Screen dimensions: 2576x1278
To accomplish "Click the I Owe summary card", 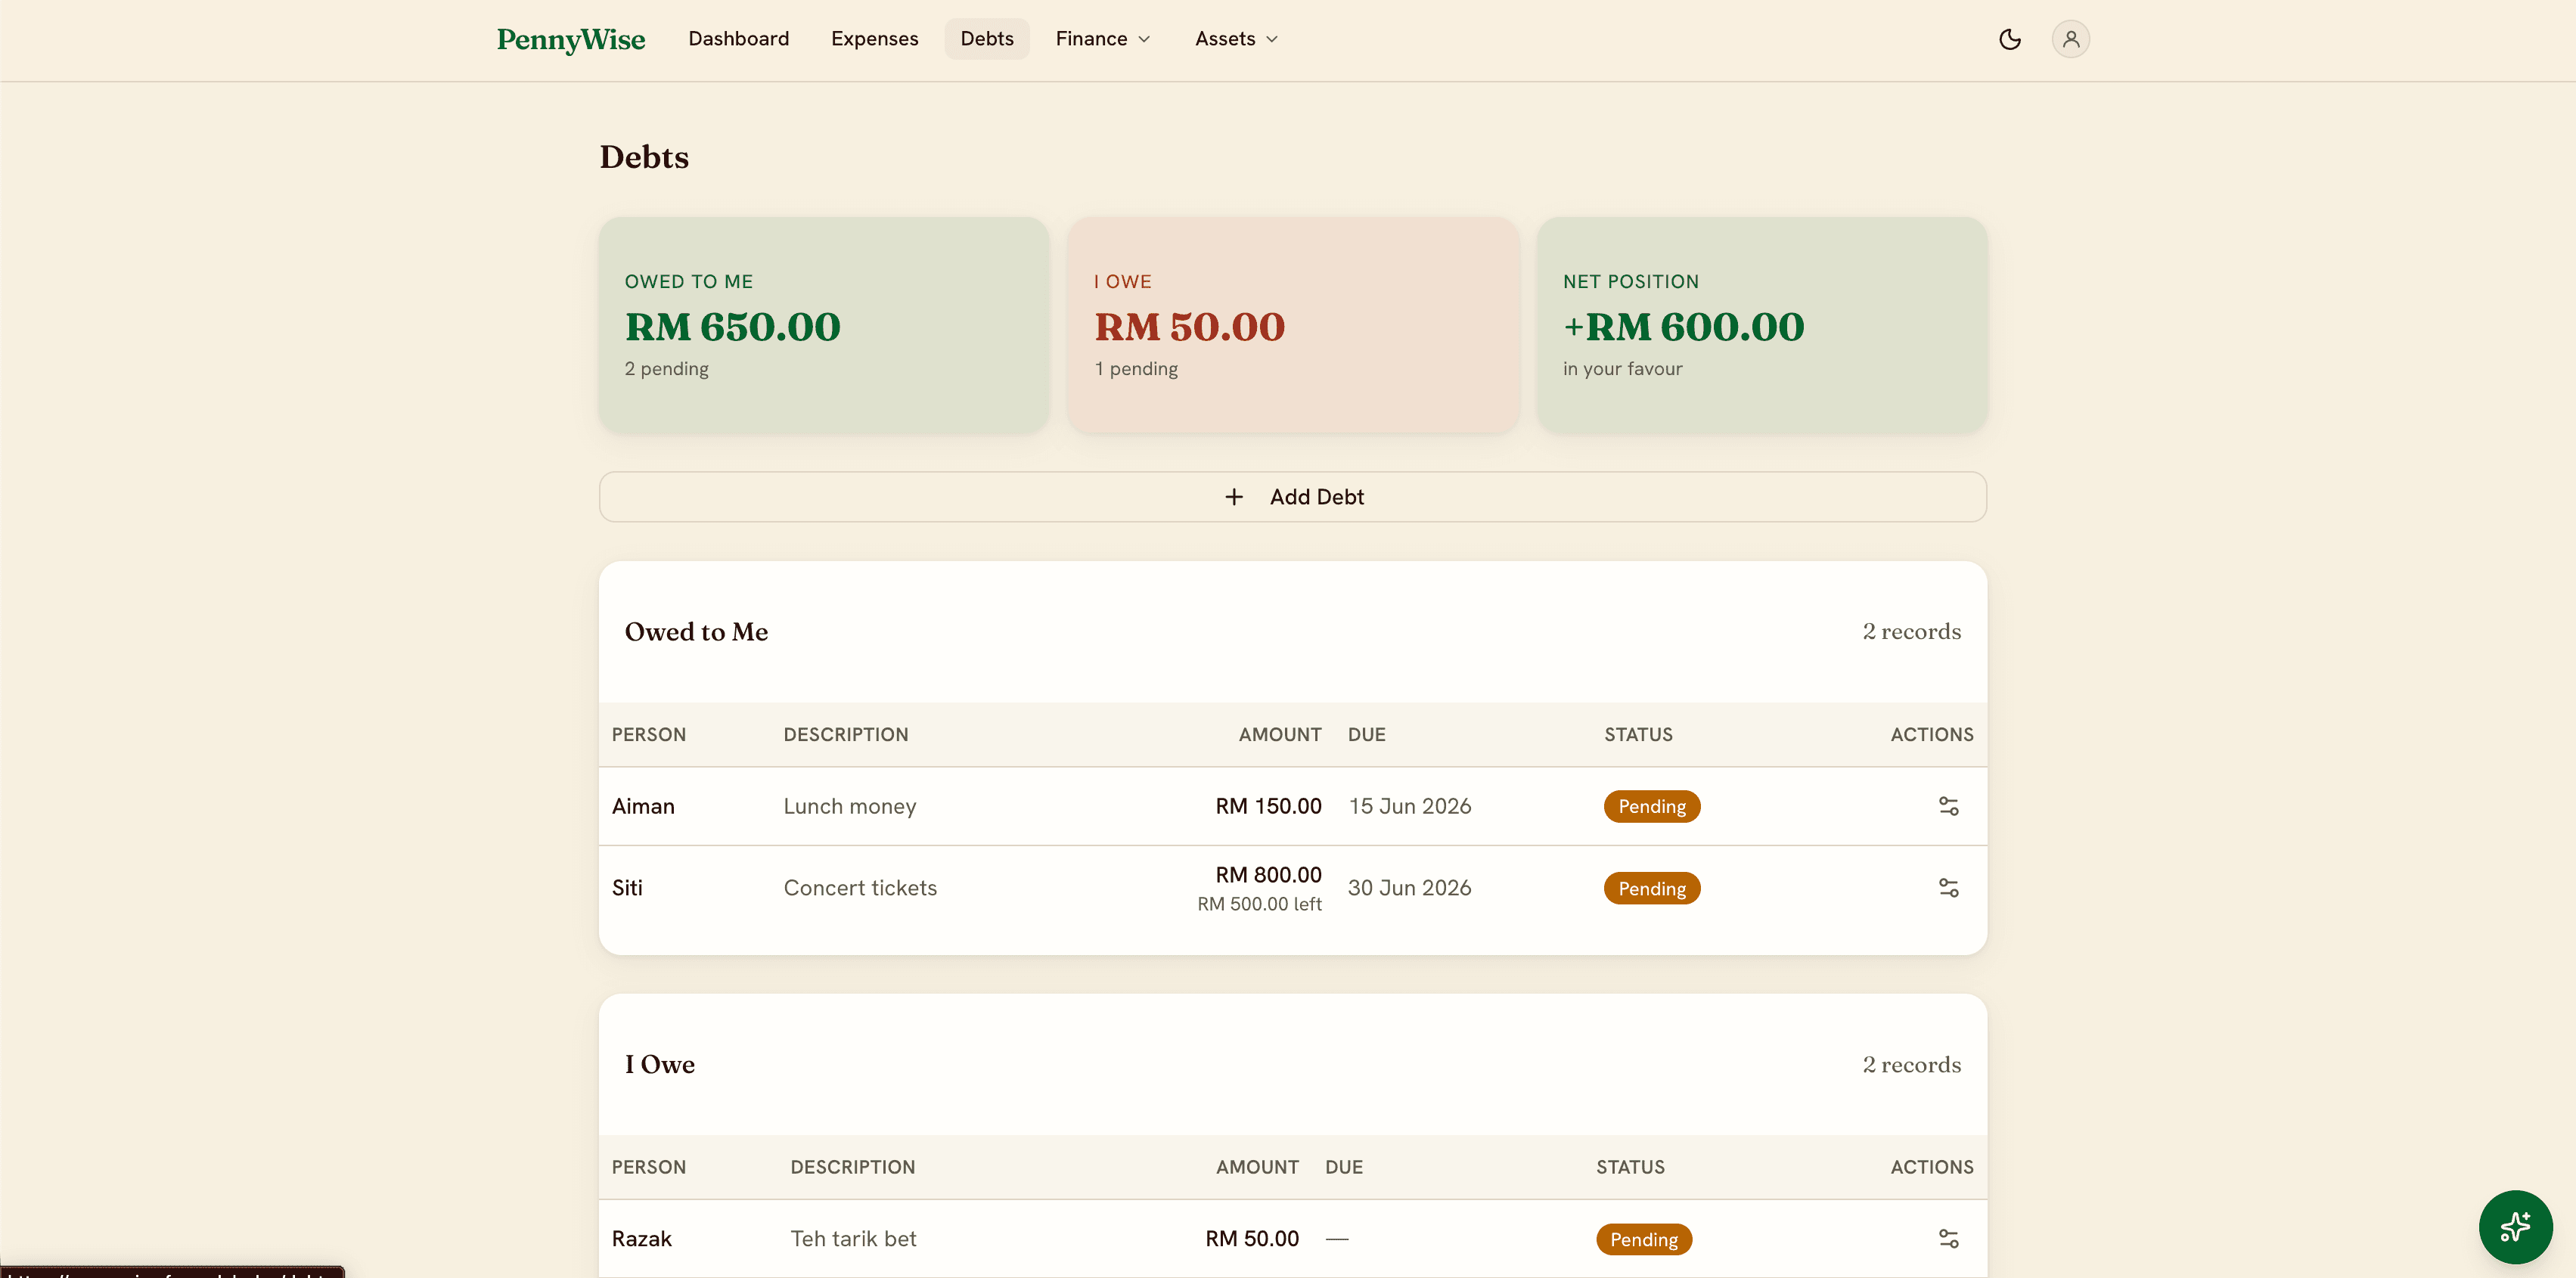I will [x=1292, y=325].
